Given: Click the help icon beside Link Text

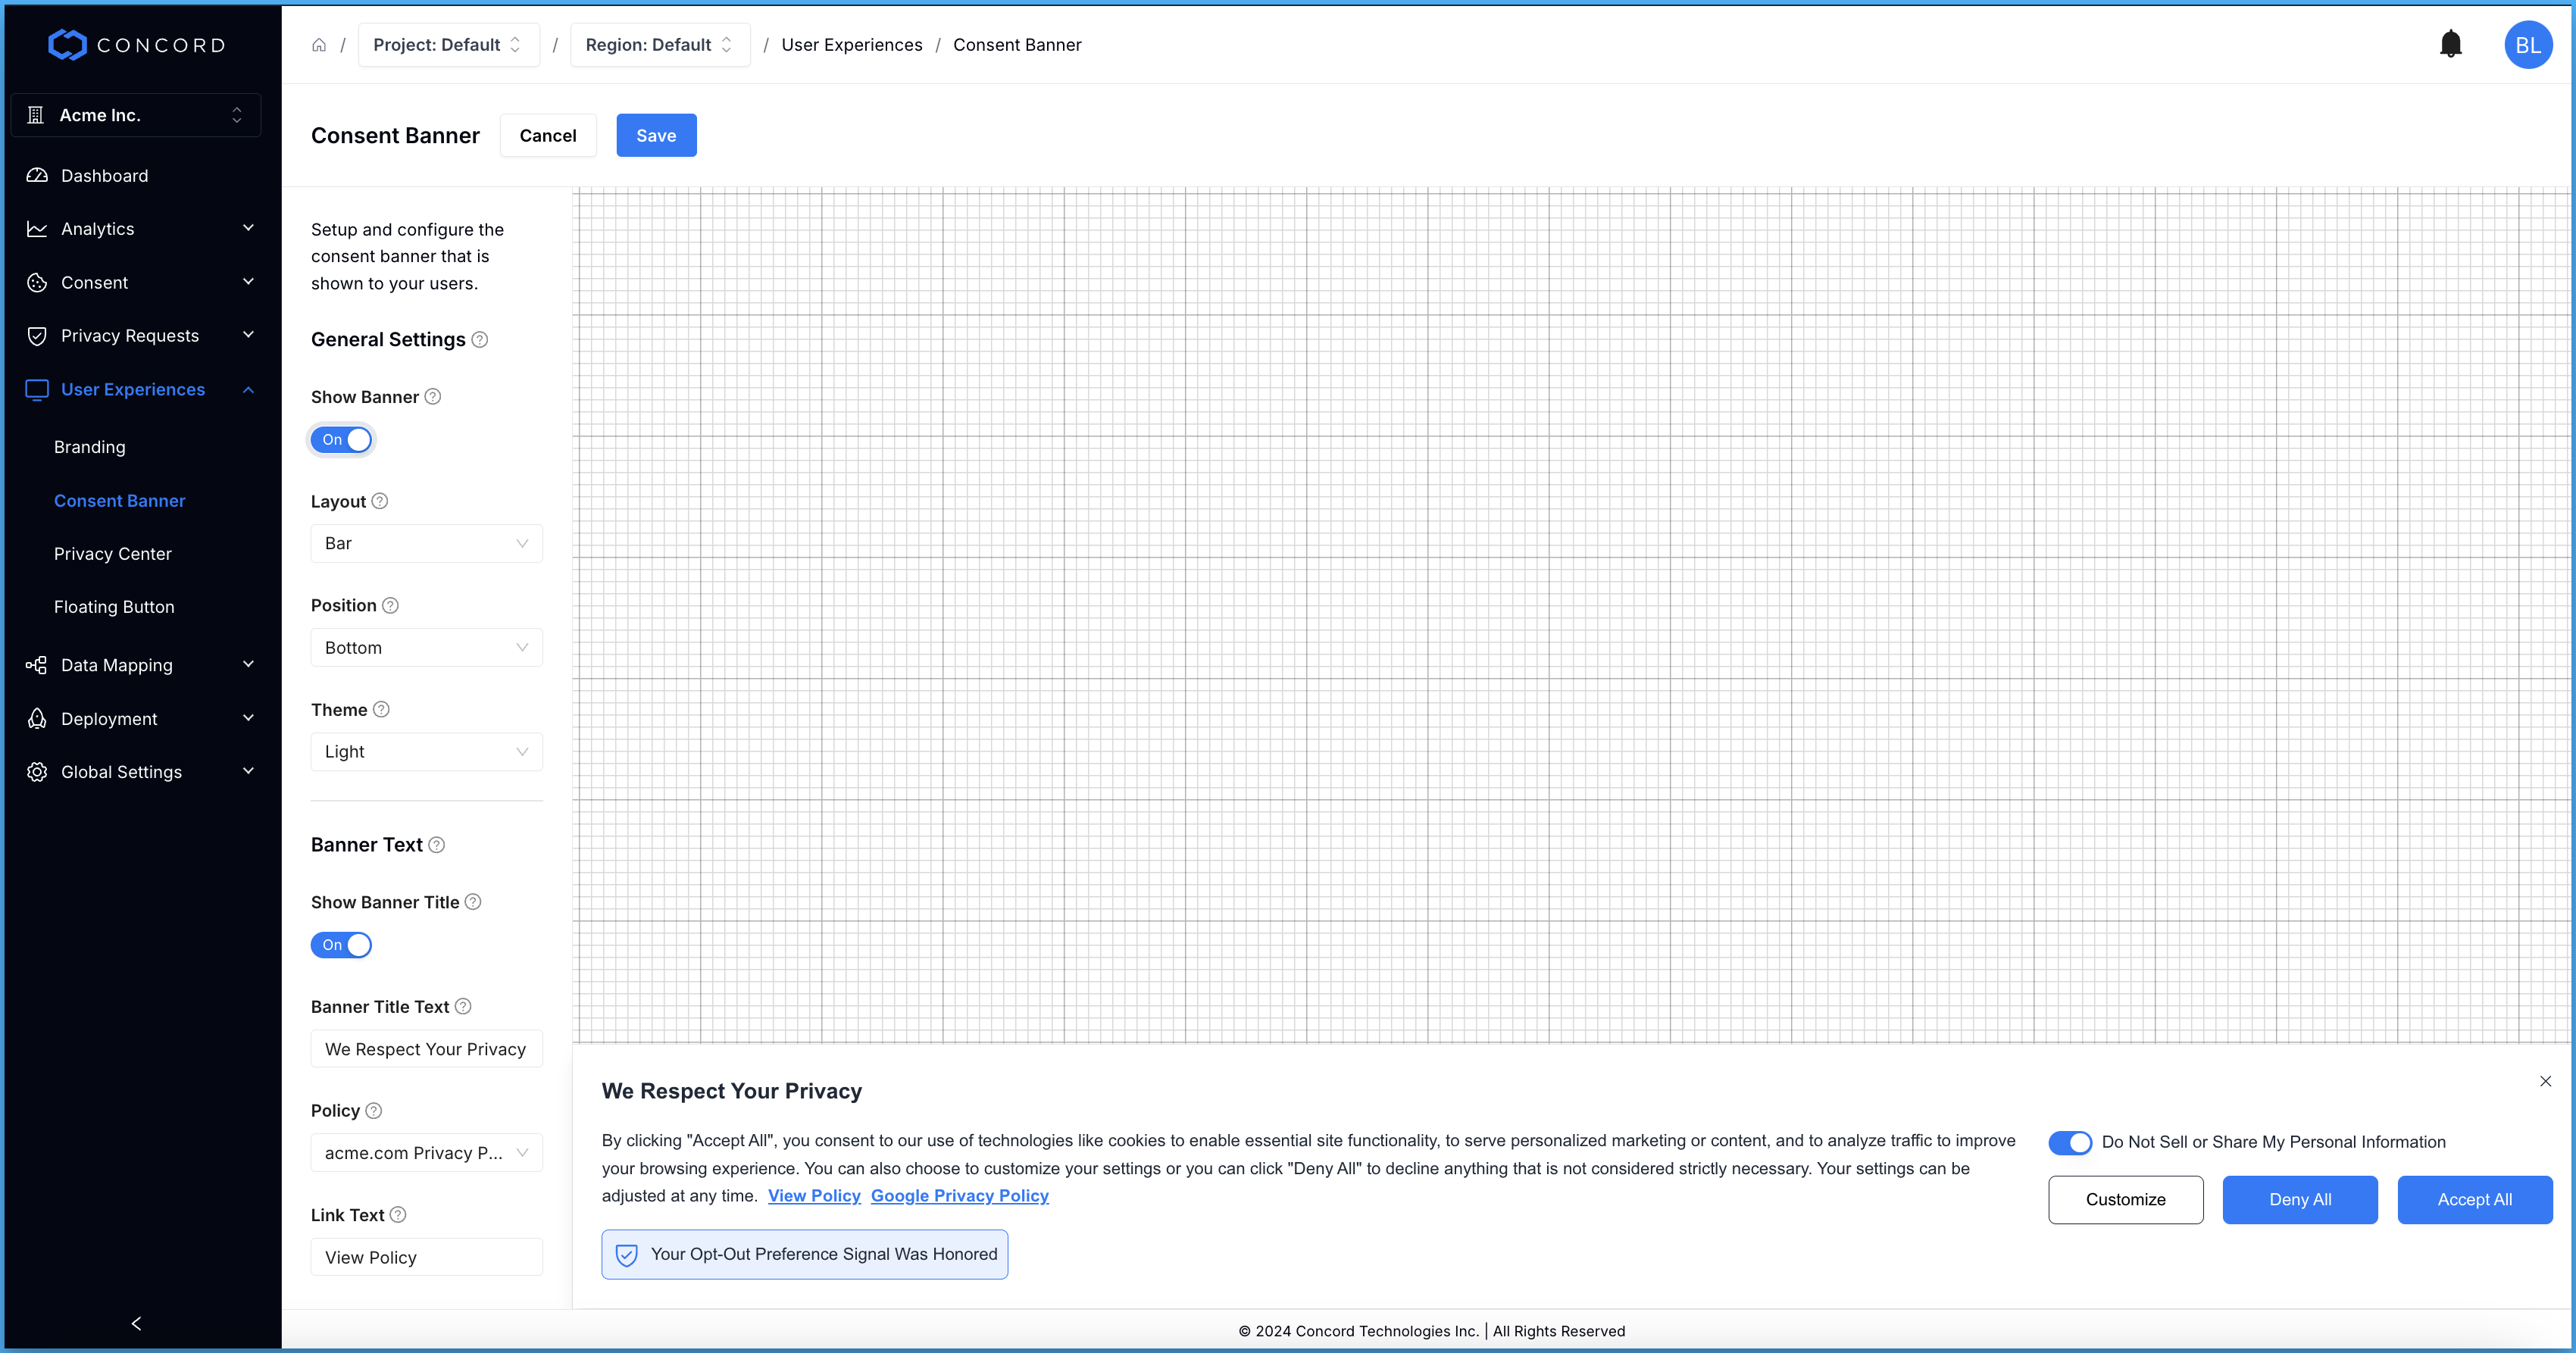Looking at the screenshot, I should pos(398,1214).
